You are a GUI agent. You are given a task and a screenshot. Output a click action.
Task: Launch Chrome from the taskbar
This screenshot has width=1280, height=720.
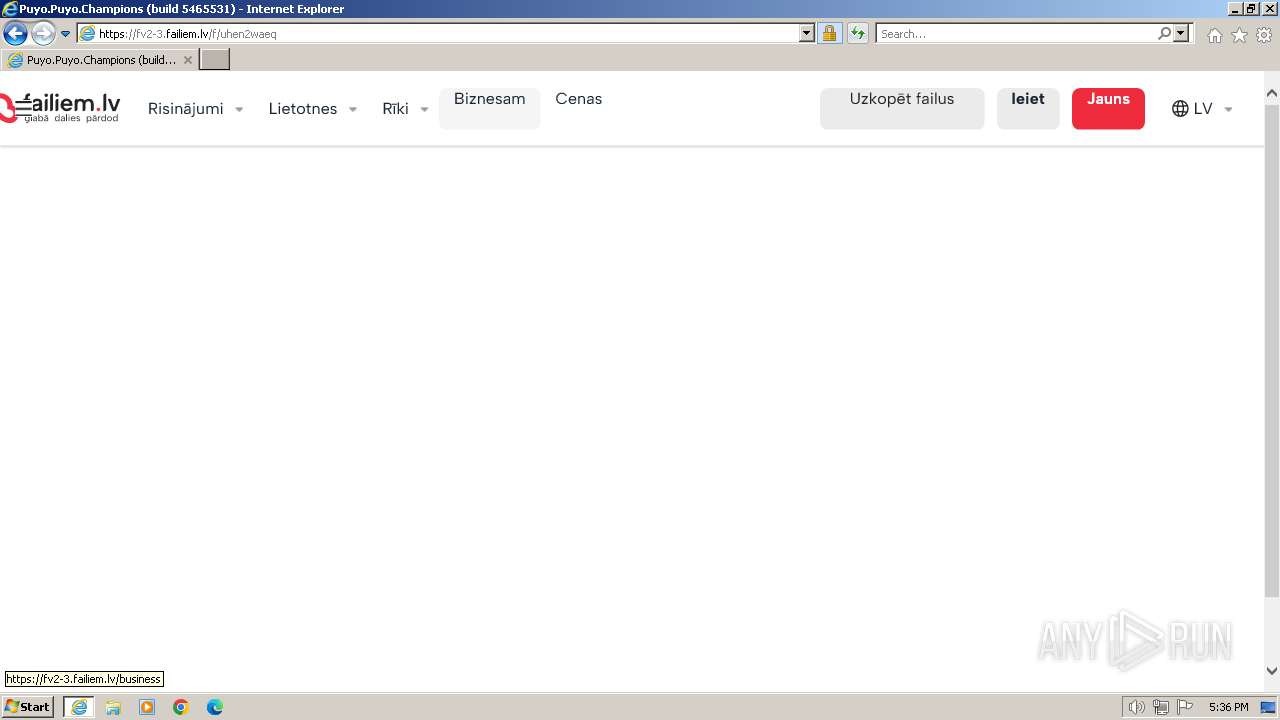(x=181, y=707)
